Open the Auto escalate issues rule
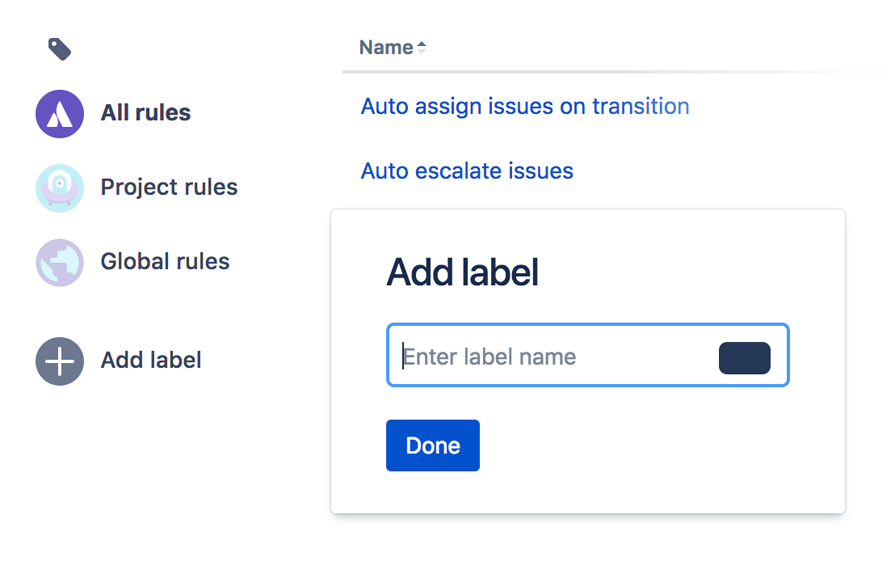Viewport: 895px width, 572px height. point(467,171)
